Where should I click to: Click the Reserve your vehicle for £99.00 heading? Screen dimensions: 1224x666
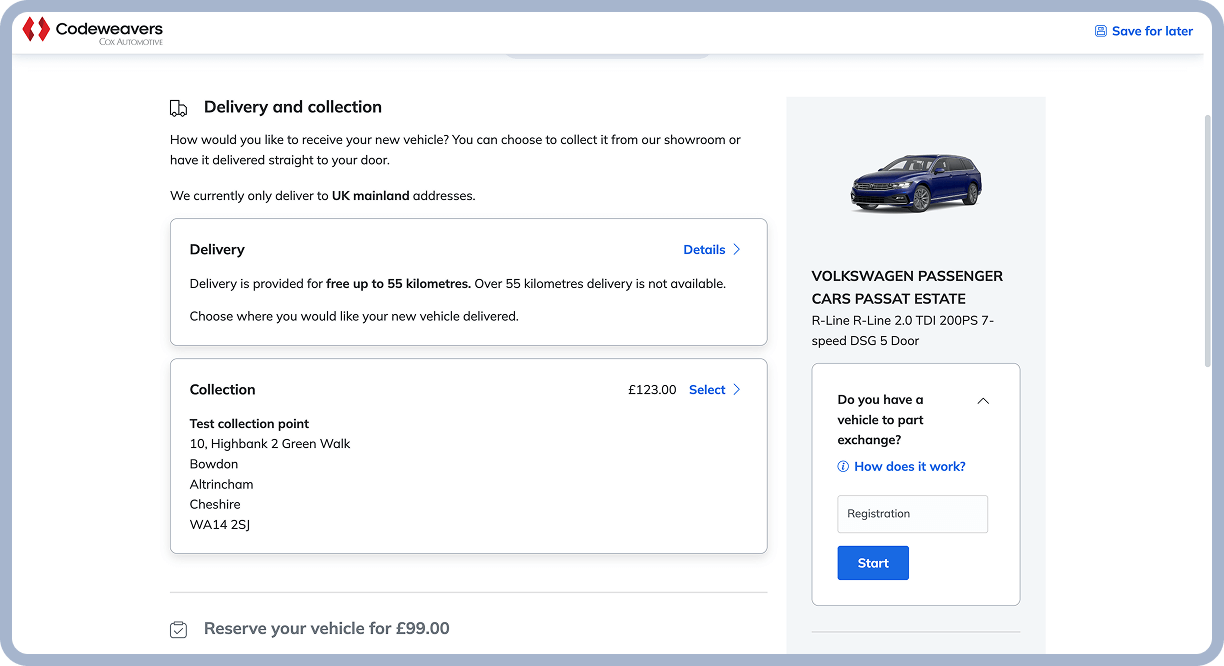327,629
